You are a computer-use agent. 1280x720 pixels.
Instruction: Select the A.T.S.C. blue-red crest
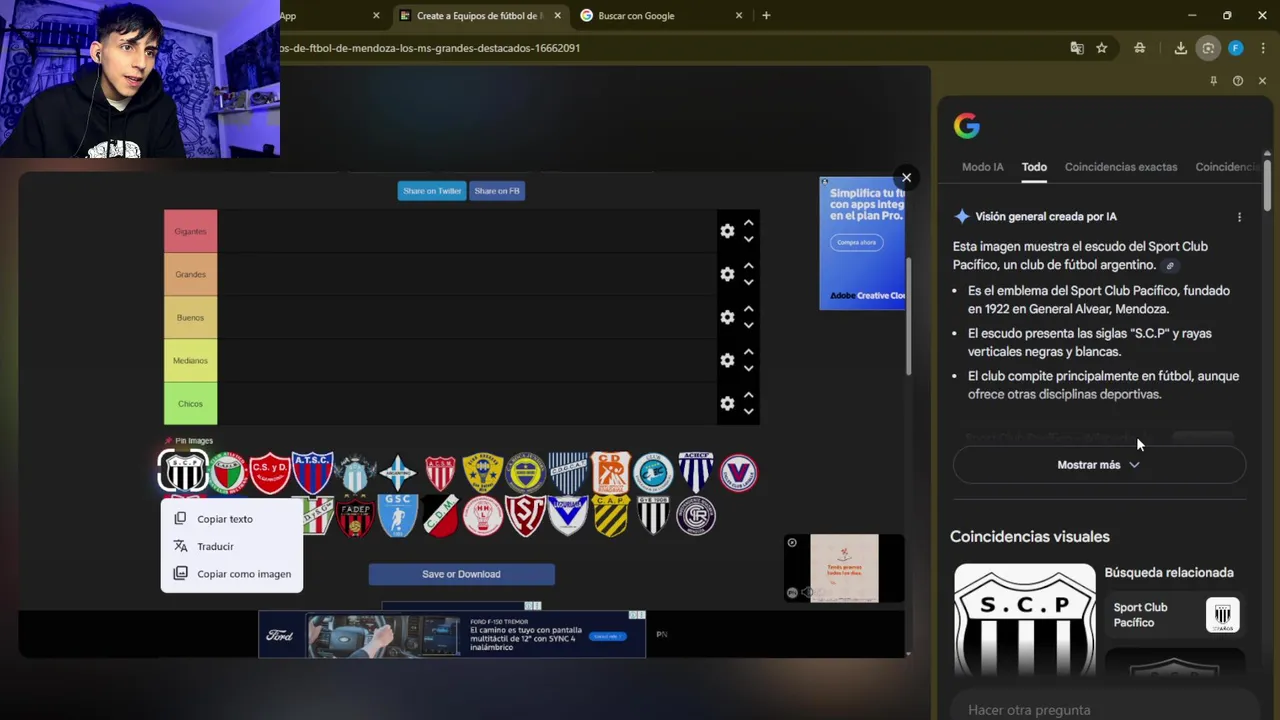click(x=312, y=473)
